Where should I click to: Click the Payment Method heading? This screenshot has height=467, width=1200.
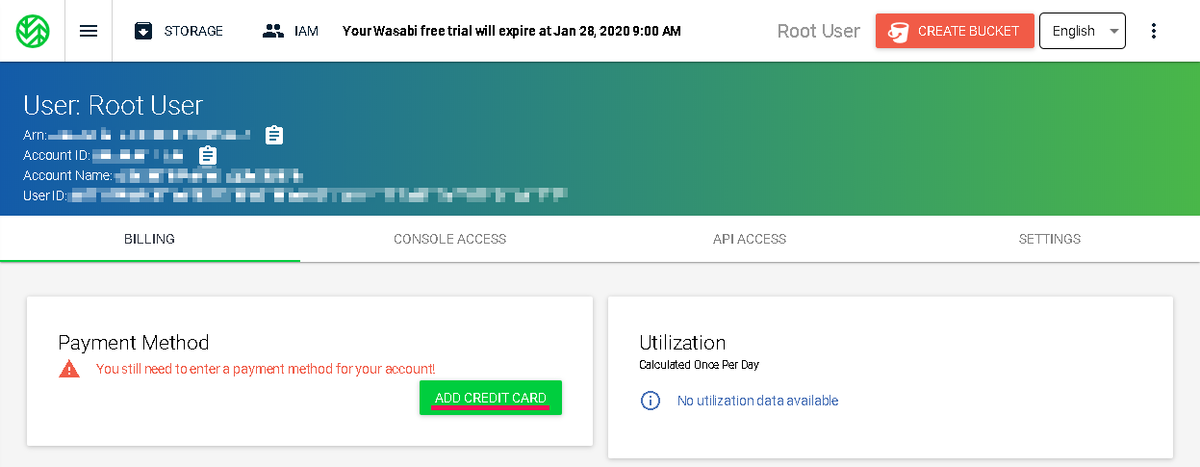point(133,343)
